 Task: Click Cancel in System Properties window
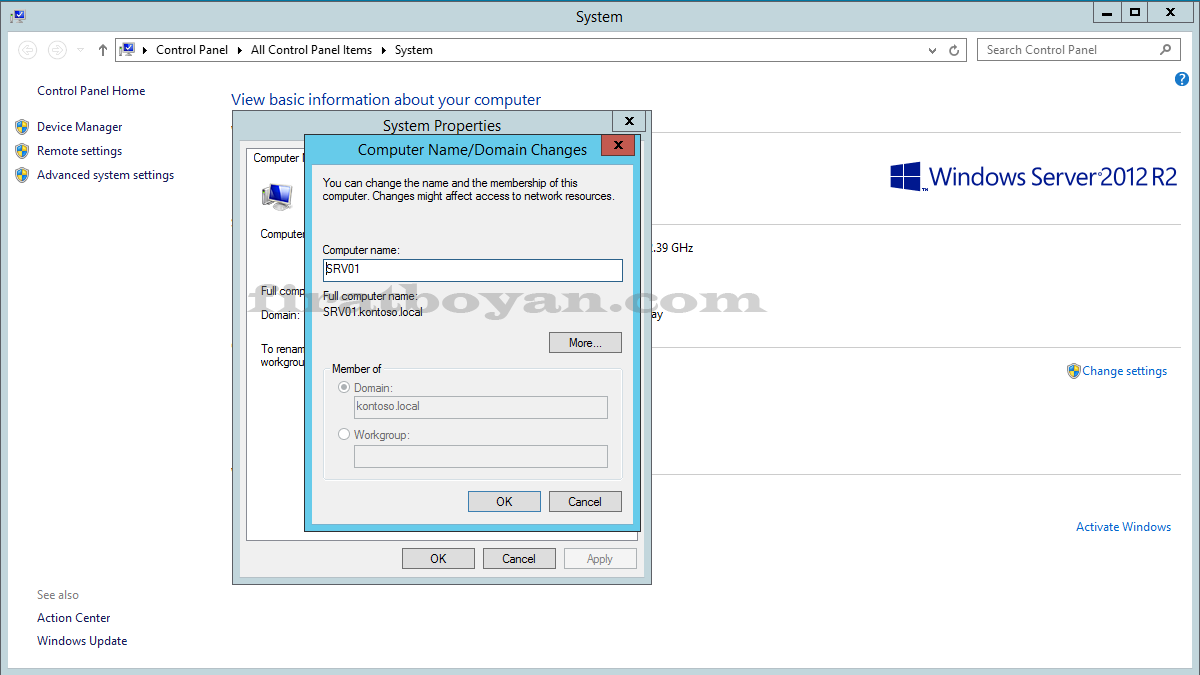(x=519, y=559)
